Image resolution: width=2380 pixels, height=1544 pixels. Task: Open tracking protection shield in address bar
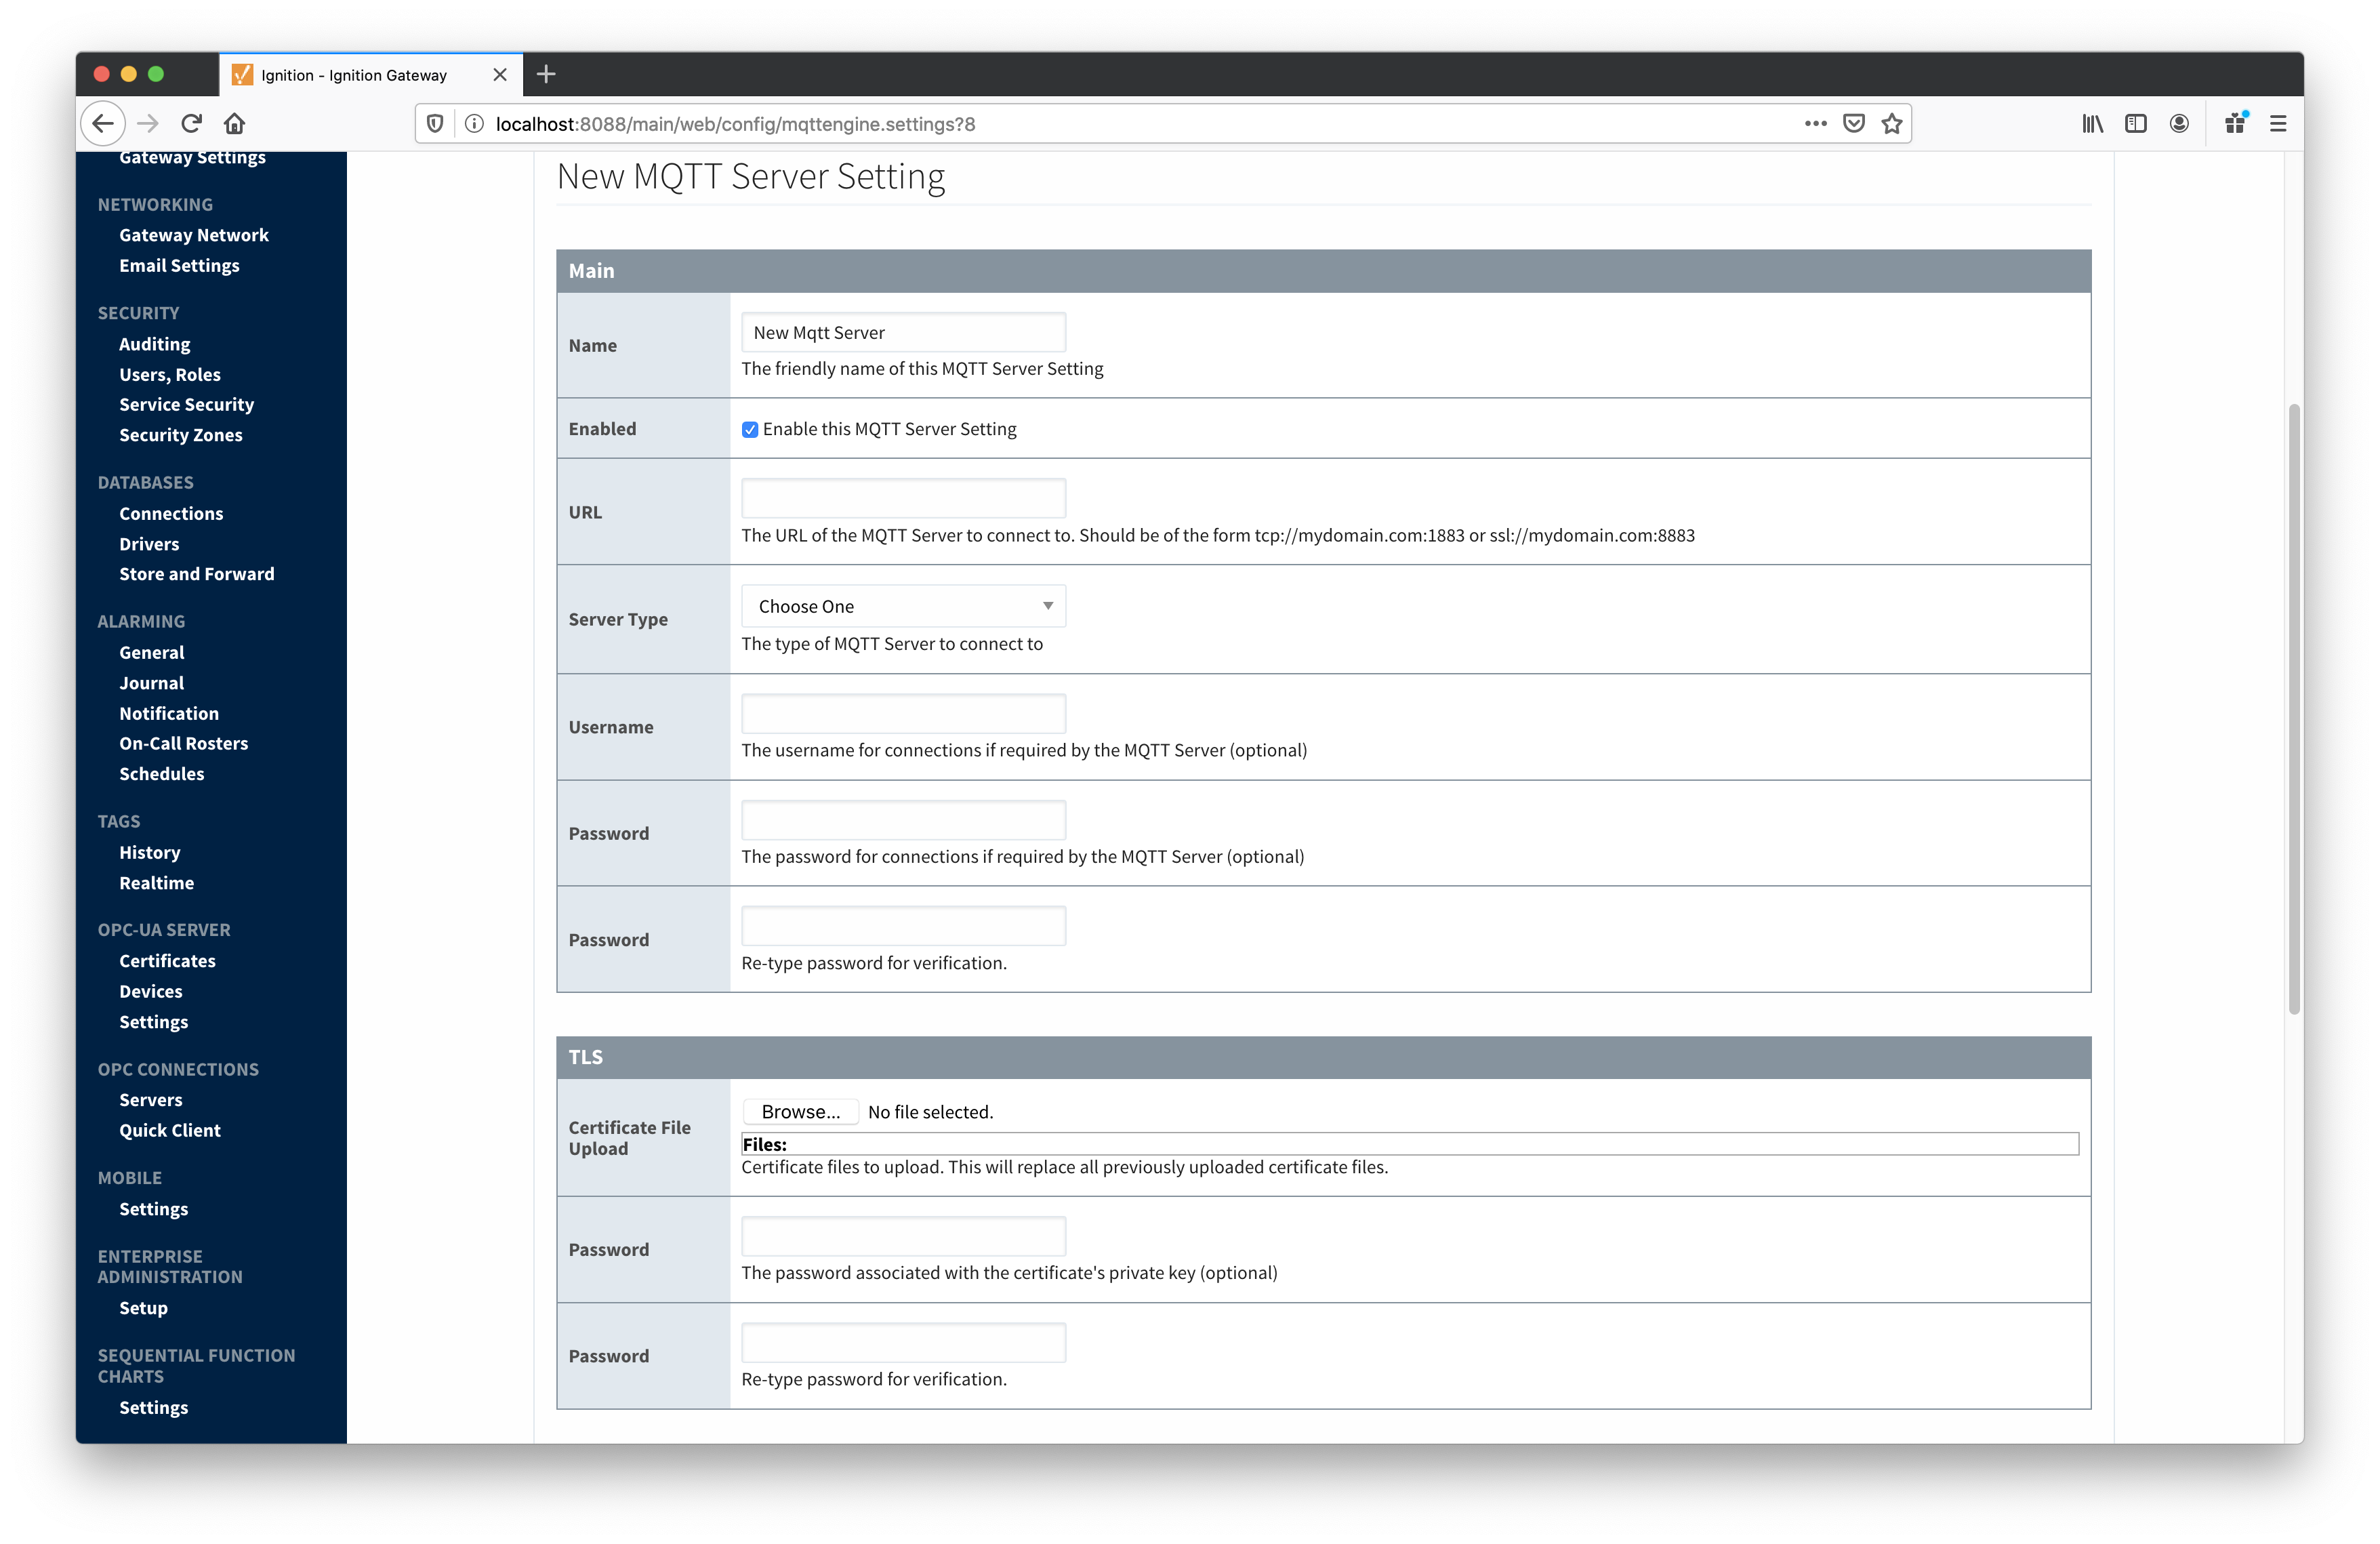tap(435, 123)
